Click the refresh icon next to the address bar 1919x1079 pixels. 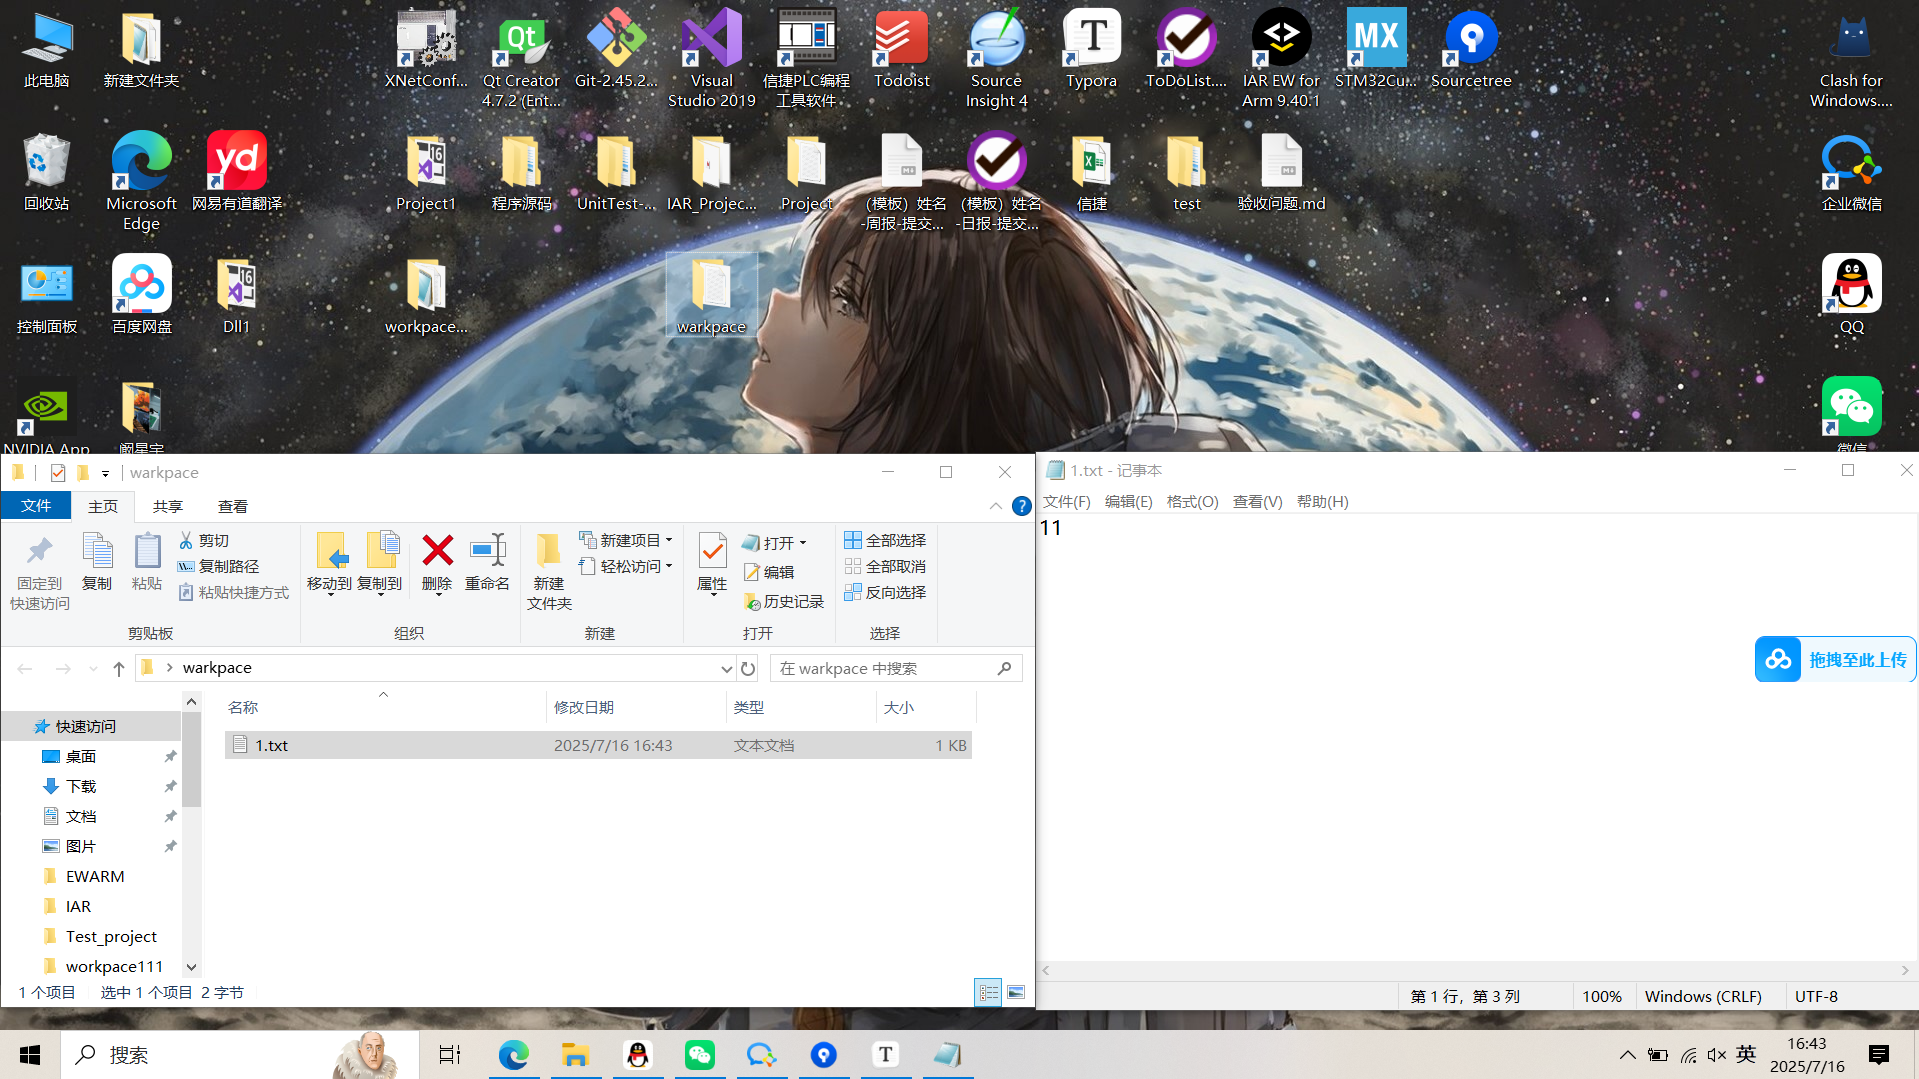point(748,668)
